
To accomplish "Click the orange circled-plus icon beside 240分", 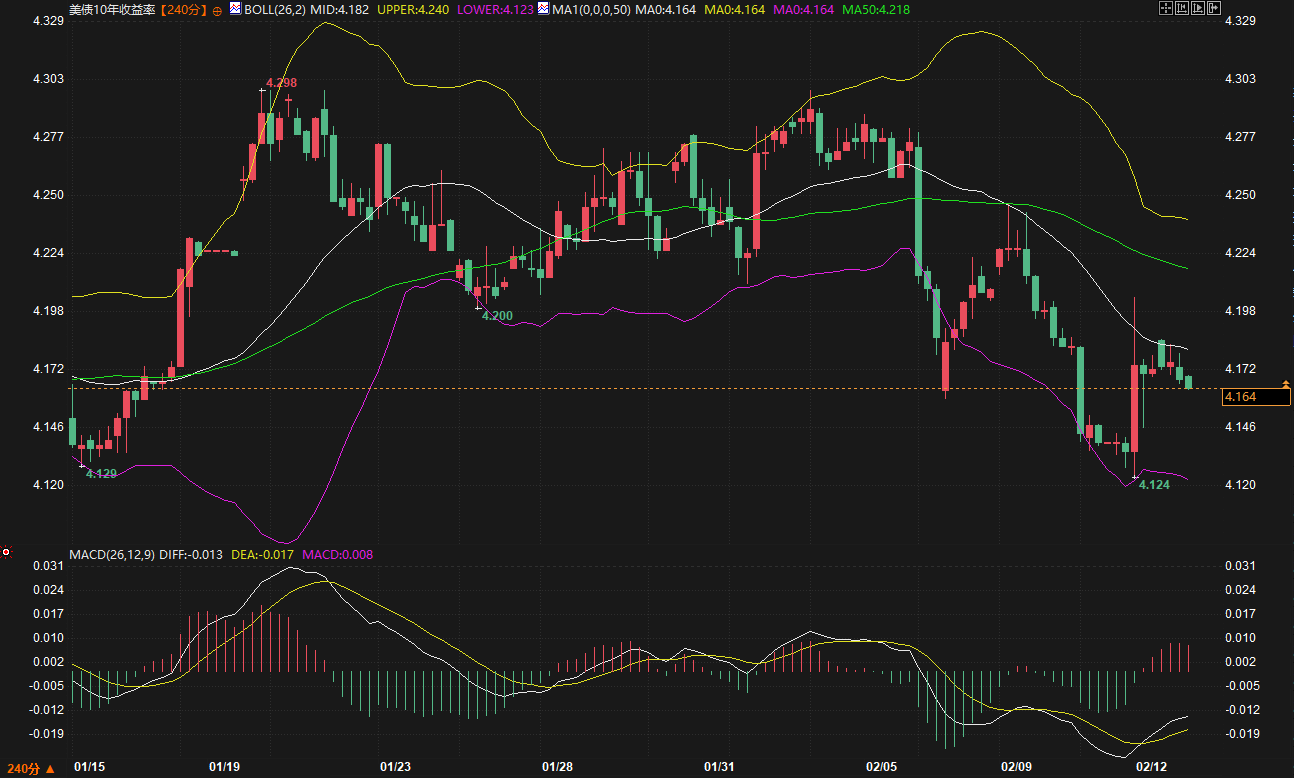I will pos(217,9).
